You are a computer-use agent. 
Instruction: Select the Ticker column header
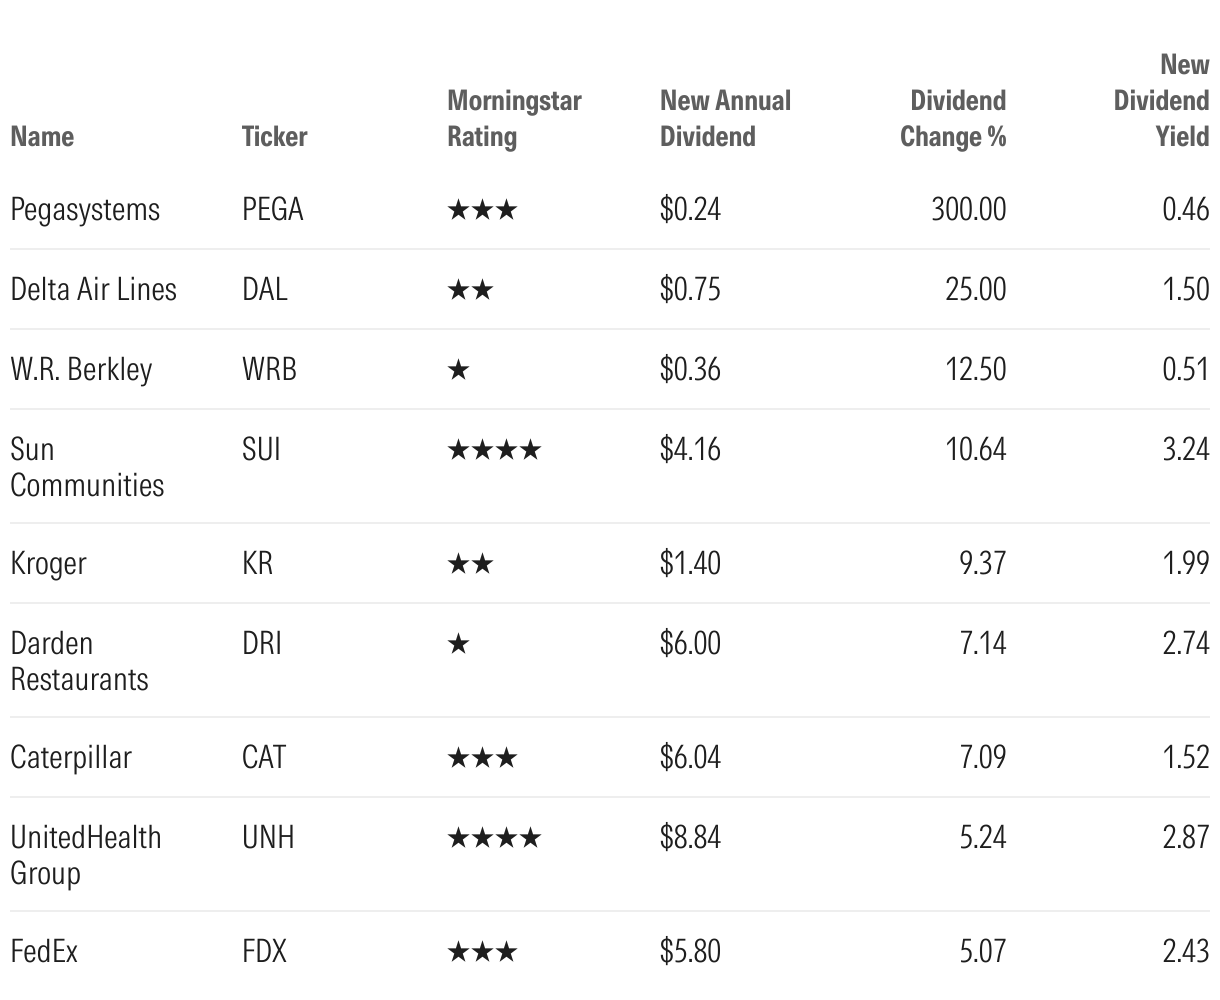(x=274, y=137)
